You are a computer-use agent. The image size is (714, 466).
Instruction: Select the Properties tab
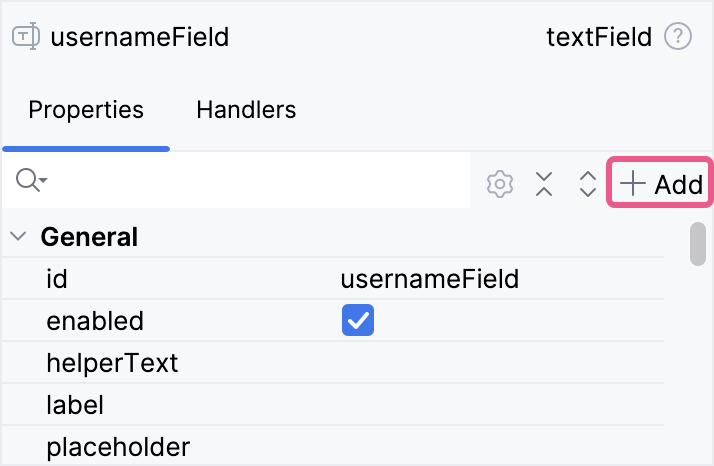click(x=86, y=109)
